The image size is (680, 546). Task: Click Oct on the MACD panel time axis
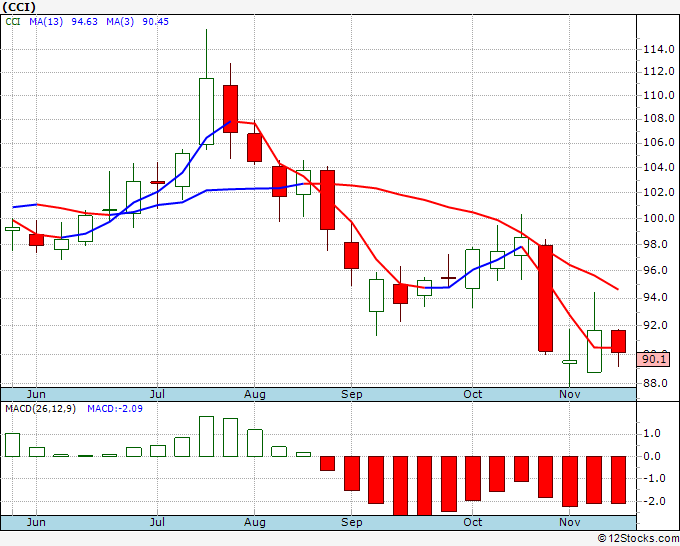(x=472, y=522)
